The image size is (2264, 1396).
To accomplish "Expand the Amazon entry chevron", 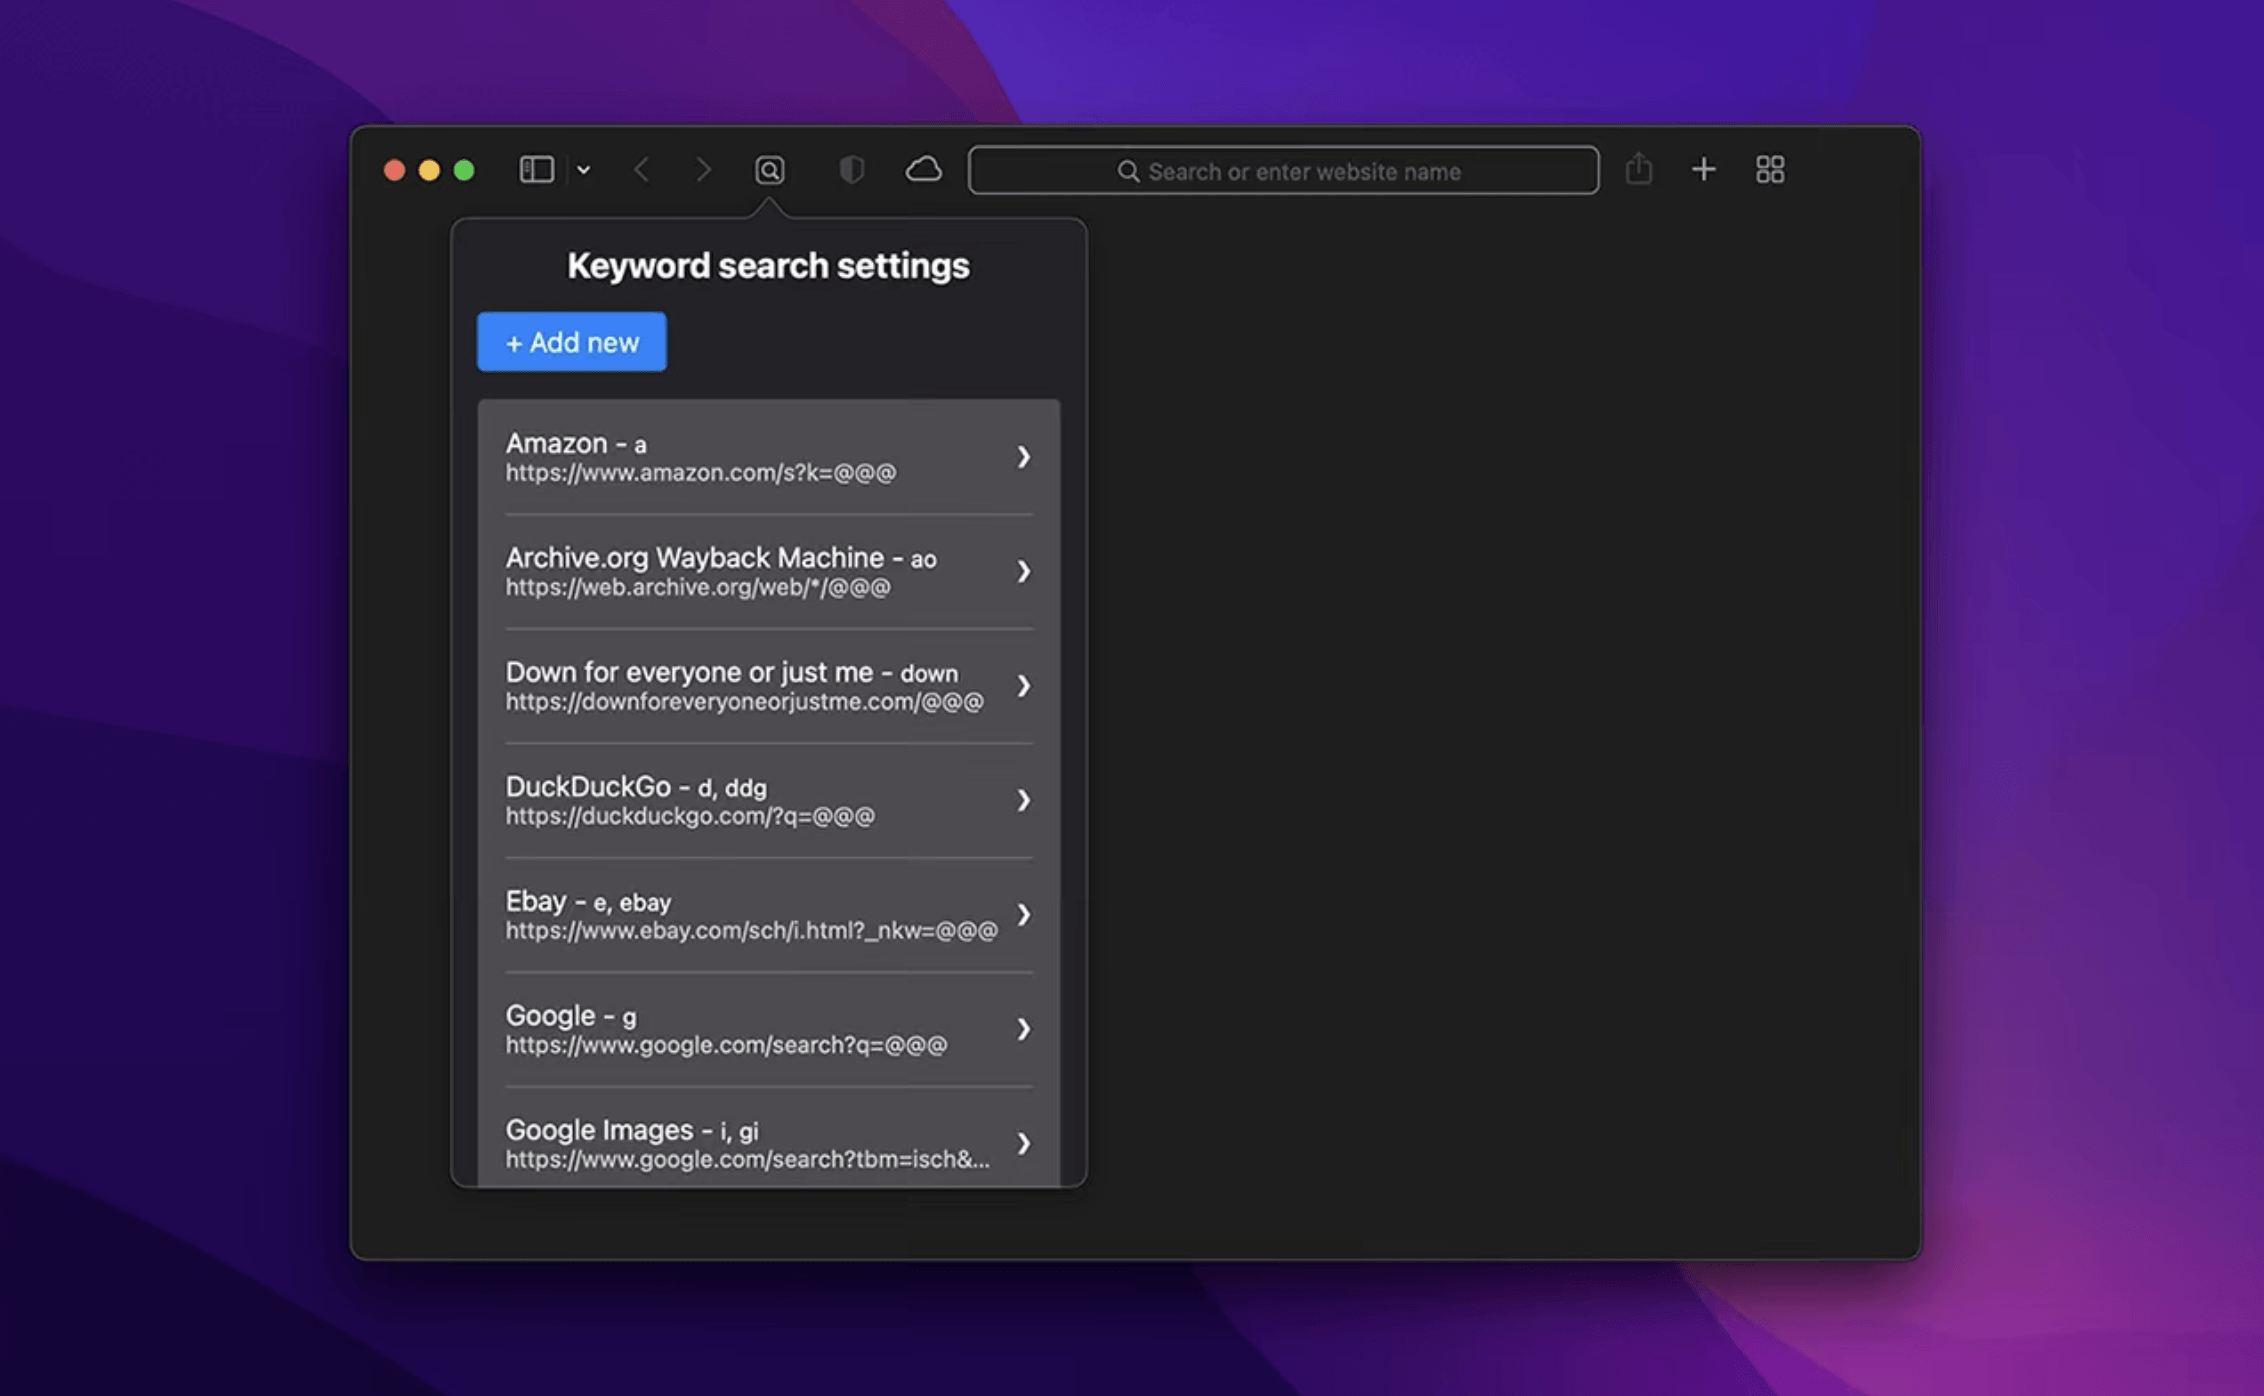I will 1023,457.
